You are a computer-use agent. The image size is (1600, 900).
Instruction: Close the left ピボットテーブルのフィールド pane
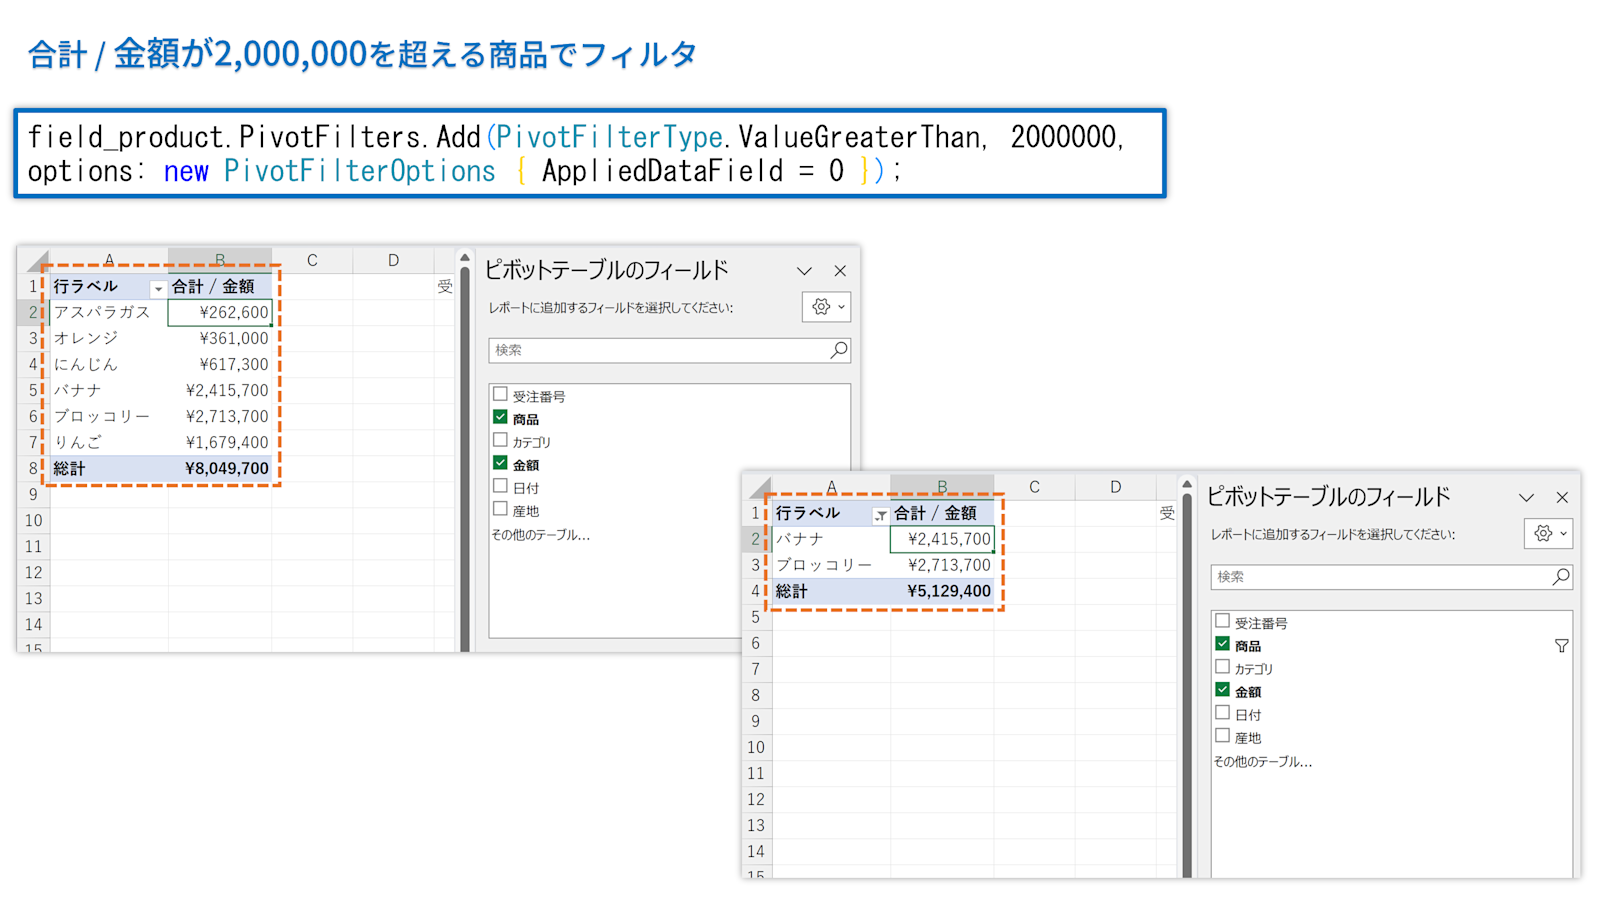tap(840, 271)
